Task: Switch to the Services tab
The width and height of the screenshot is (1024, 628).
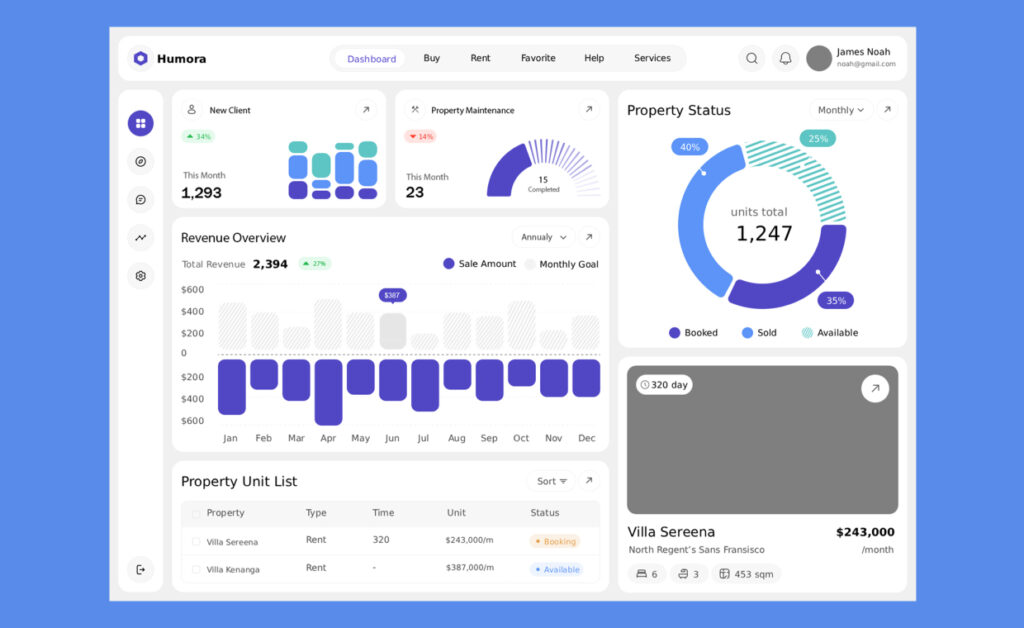Action: [652, 58]
